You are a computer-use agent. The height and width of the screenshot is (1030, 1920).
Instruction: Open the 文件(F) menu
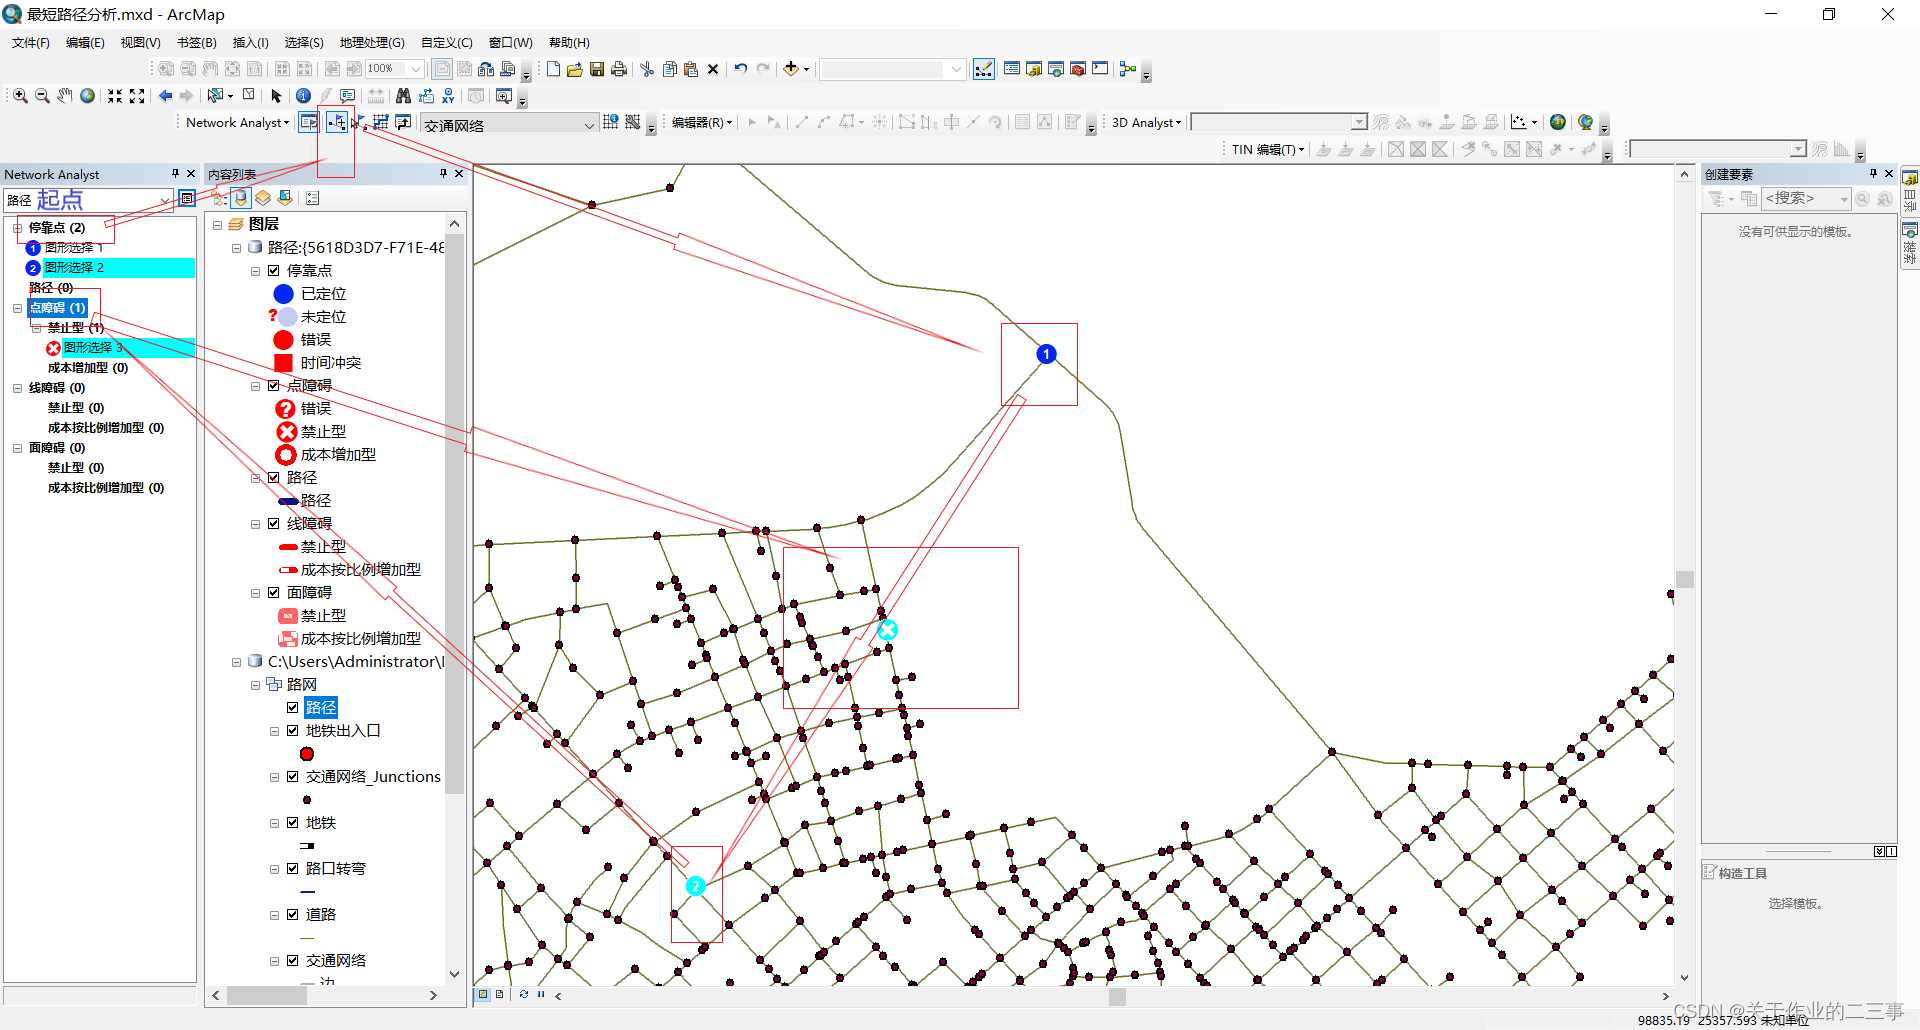click(x=31, y=43)
